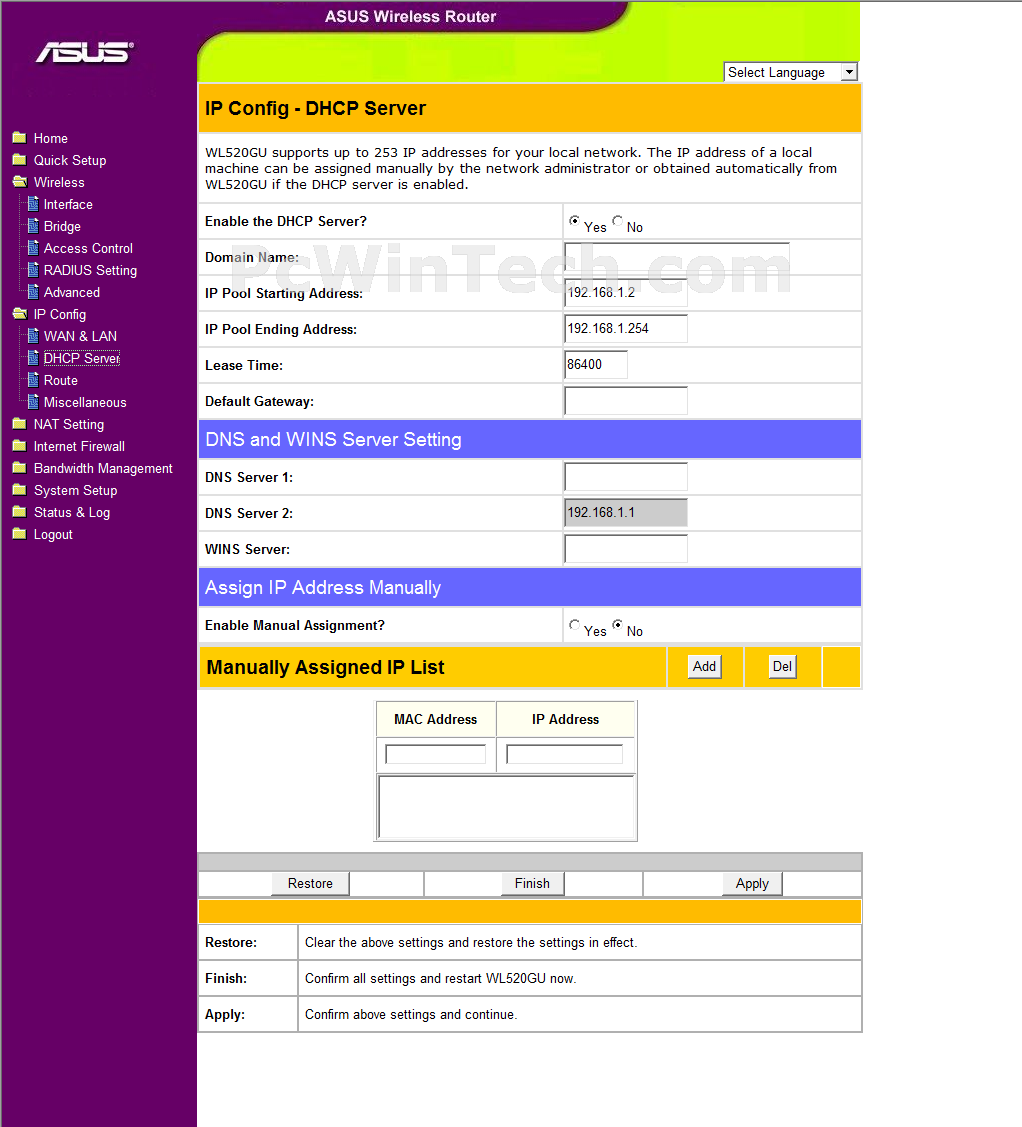This screenshot has width=1022, height=1127.
Task: Click the ASUS logo
Action: pos(85,52)
